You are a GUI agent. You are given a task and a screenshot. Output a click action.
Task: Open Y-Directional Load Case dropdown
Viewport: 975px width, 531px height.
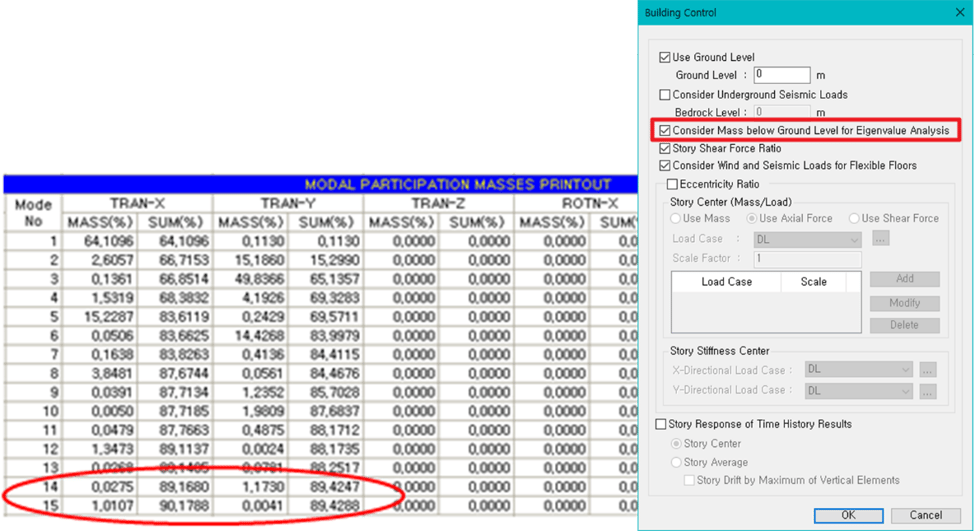click(x=858, y=391)
